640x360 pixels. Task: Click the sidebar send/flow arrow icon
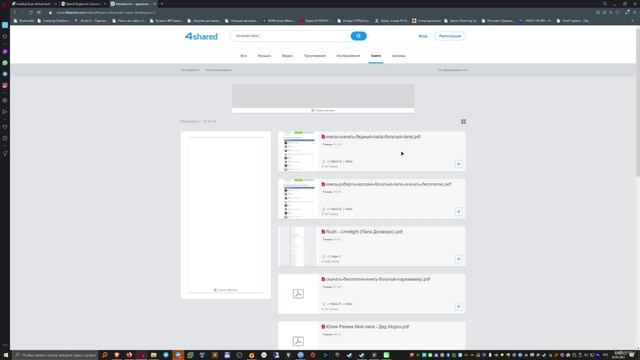(5, 112)
